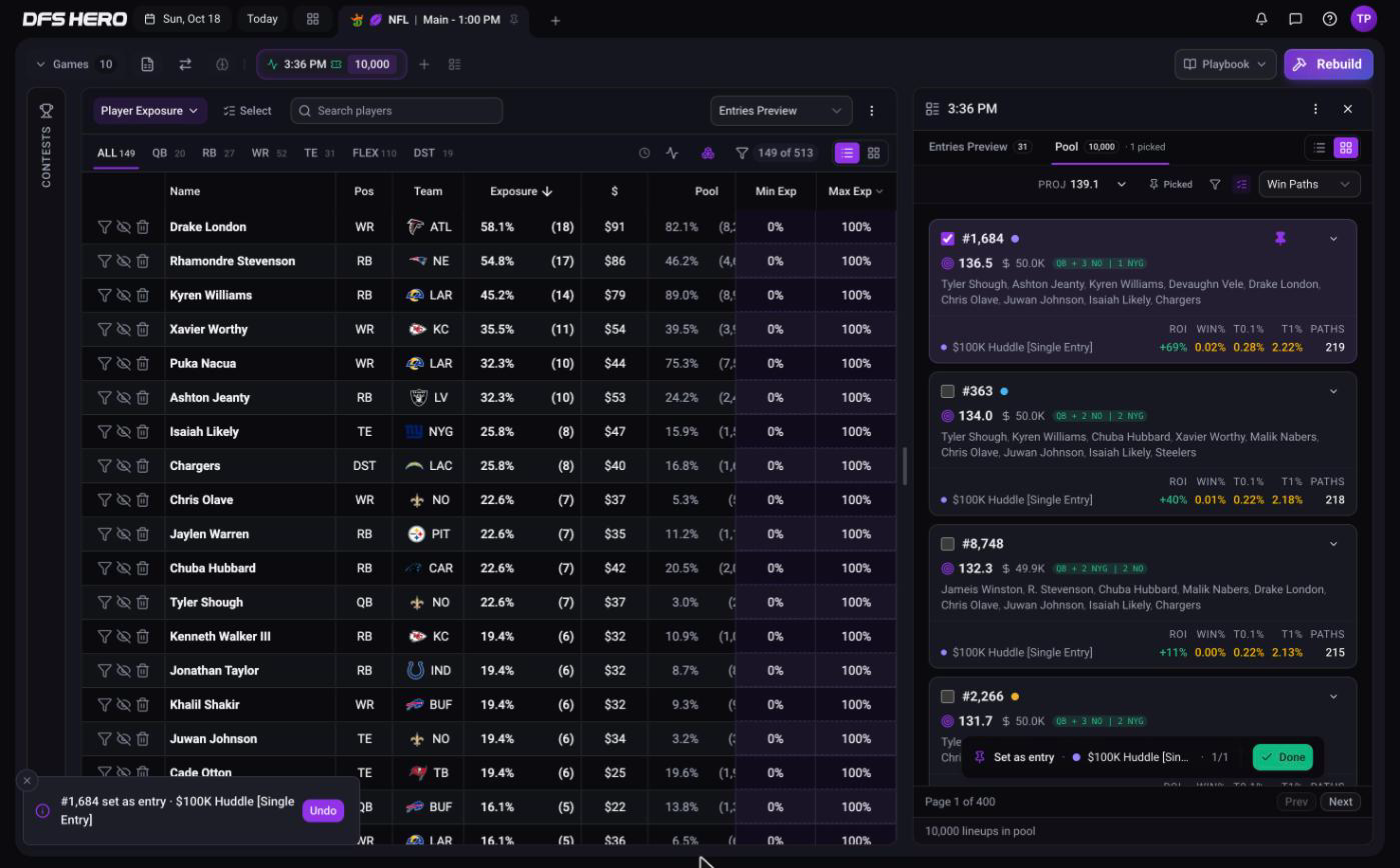Switch to the FLEX position tab
This screenshot has width=1400, height=868.
click(374, 153)
